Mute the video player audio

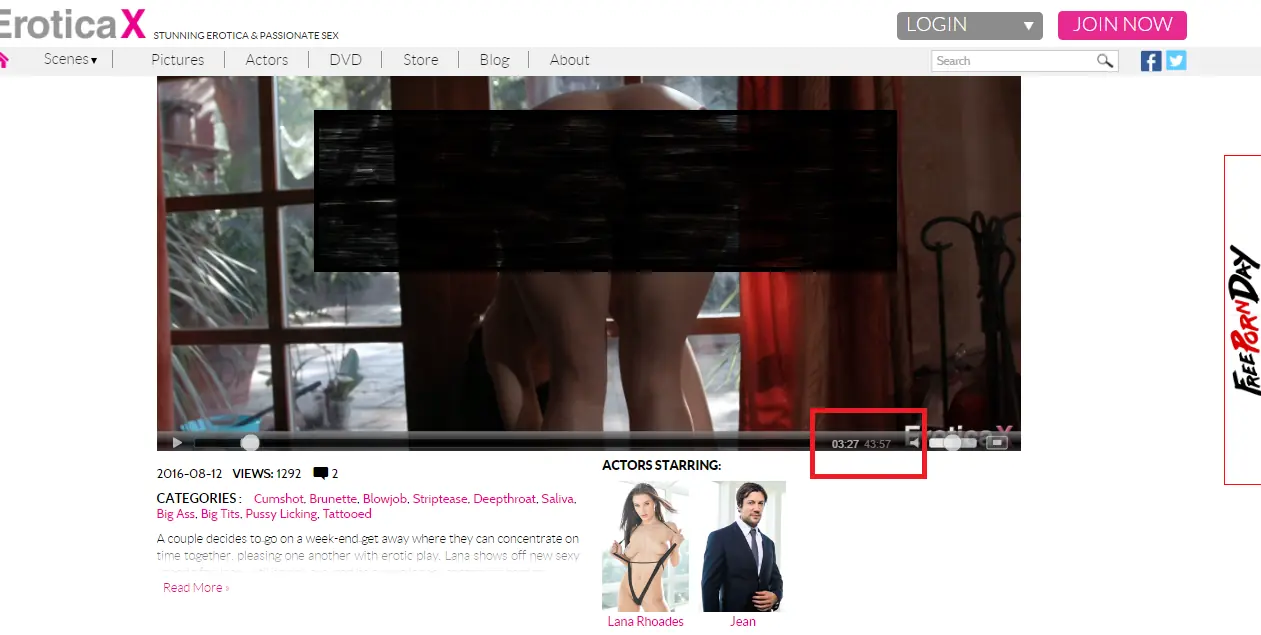click(x=913, y=442)
